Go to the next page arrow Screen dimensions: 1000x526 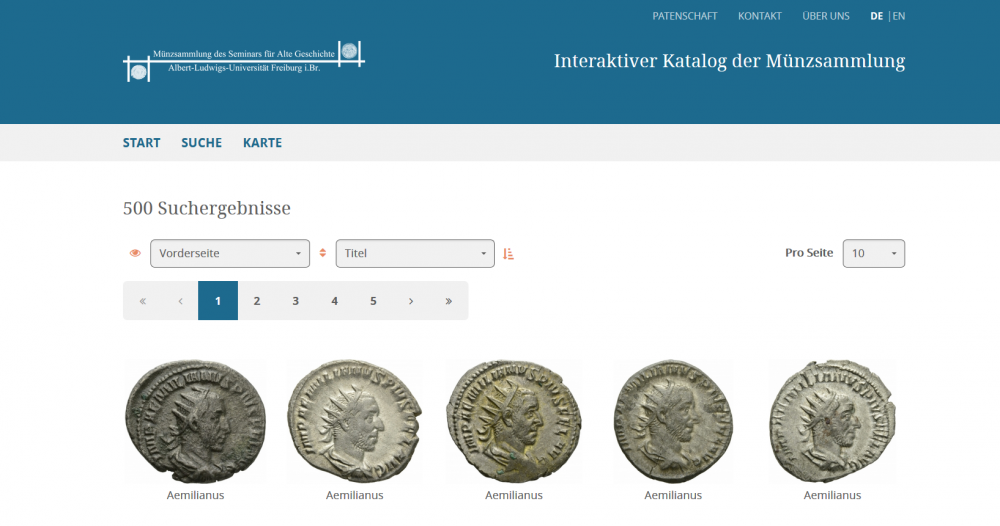(x=411, y=301)
